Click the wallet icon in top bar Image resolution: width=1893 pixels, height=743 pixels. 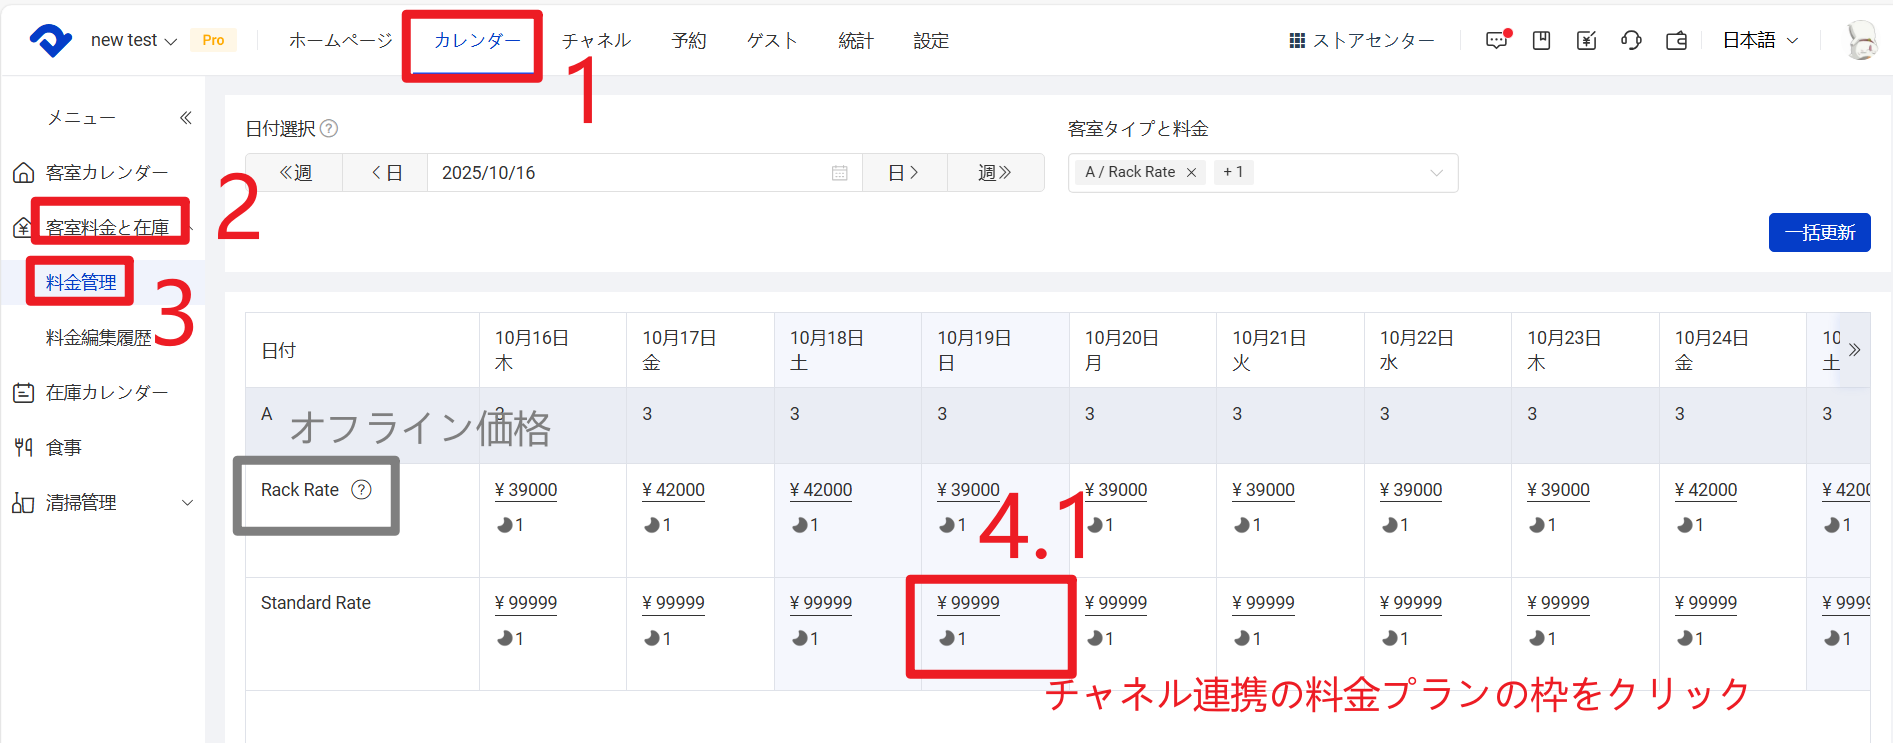(1676, 41)
